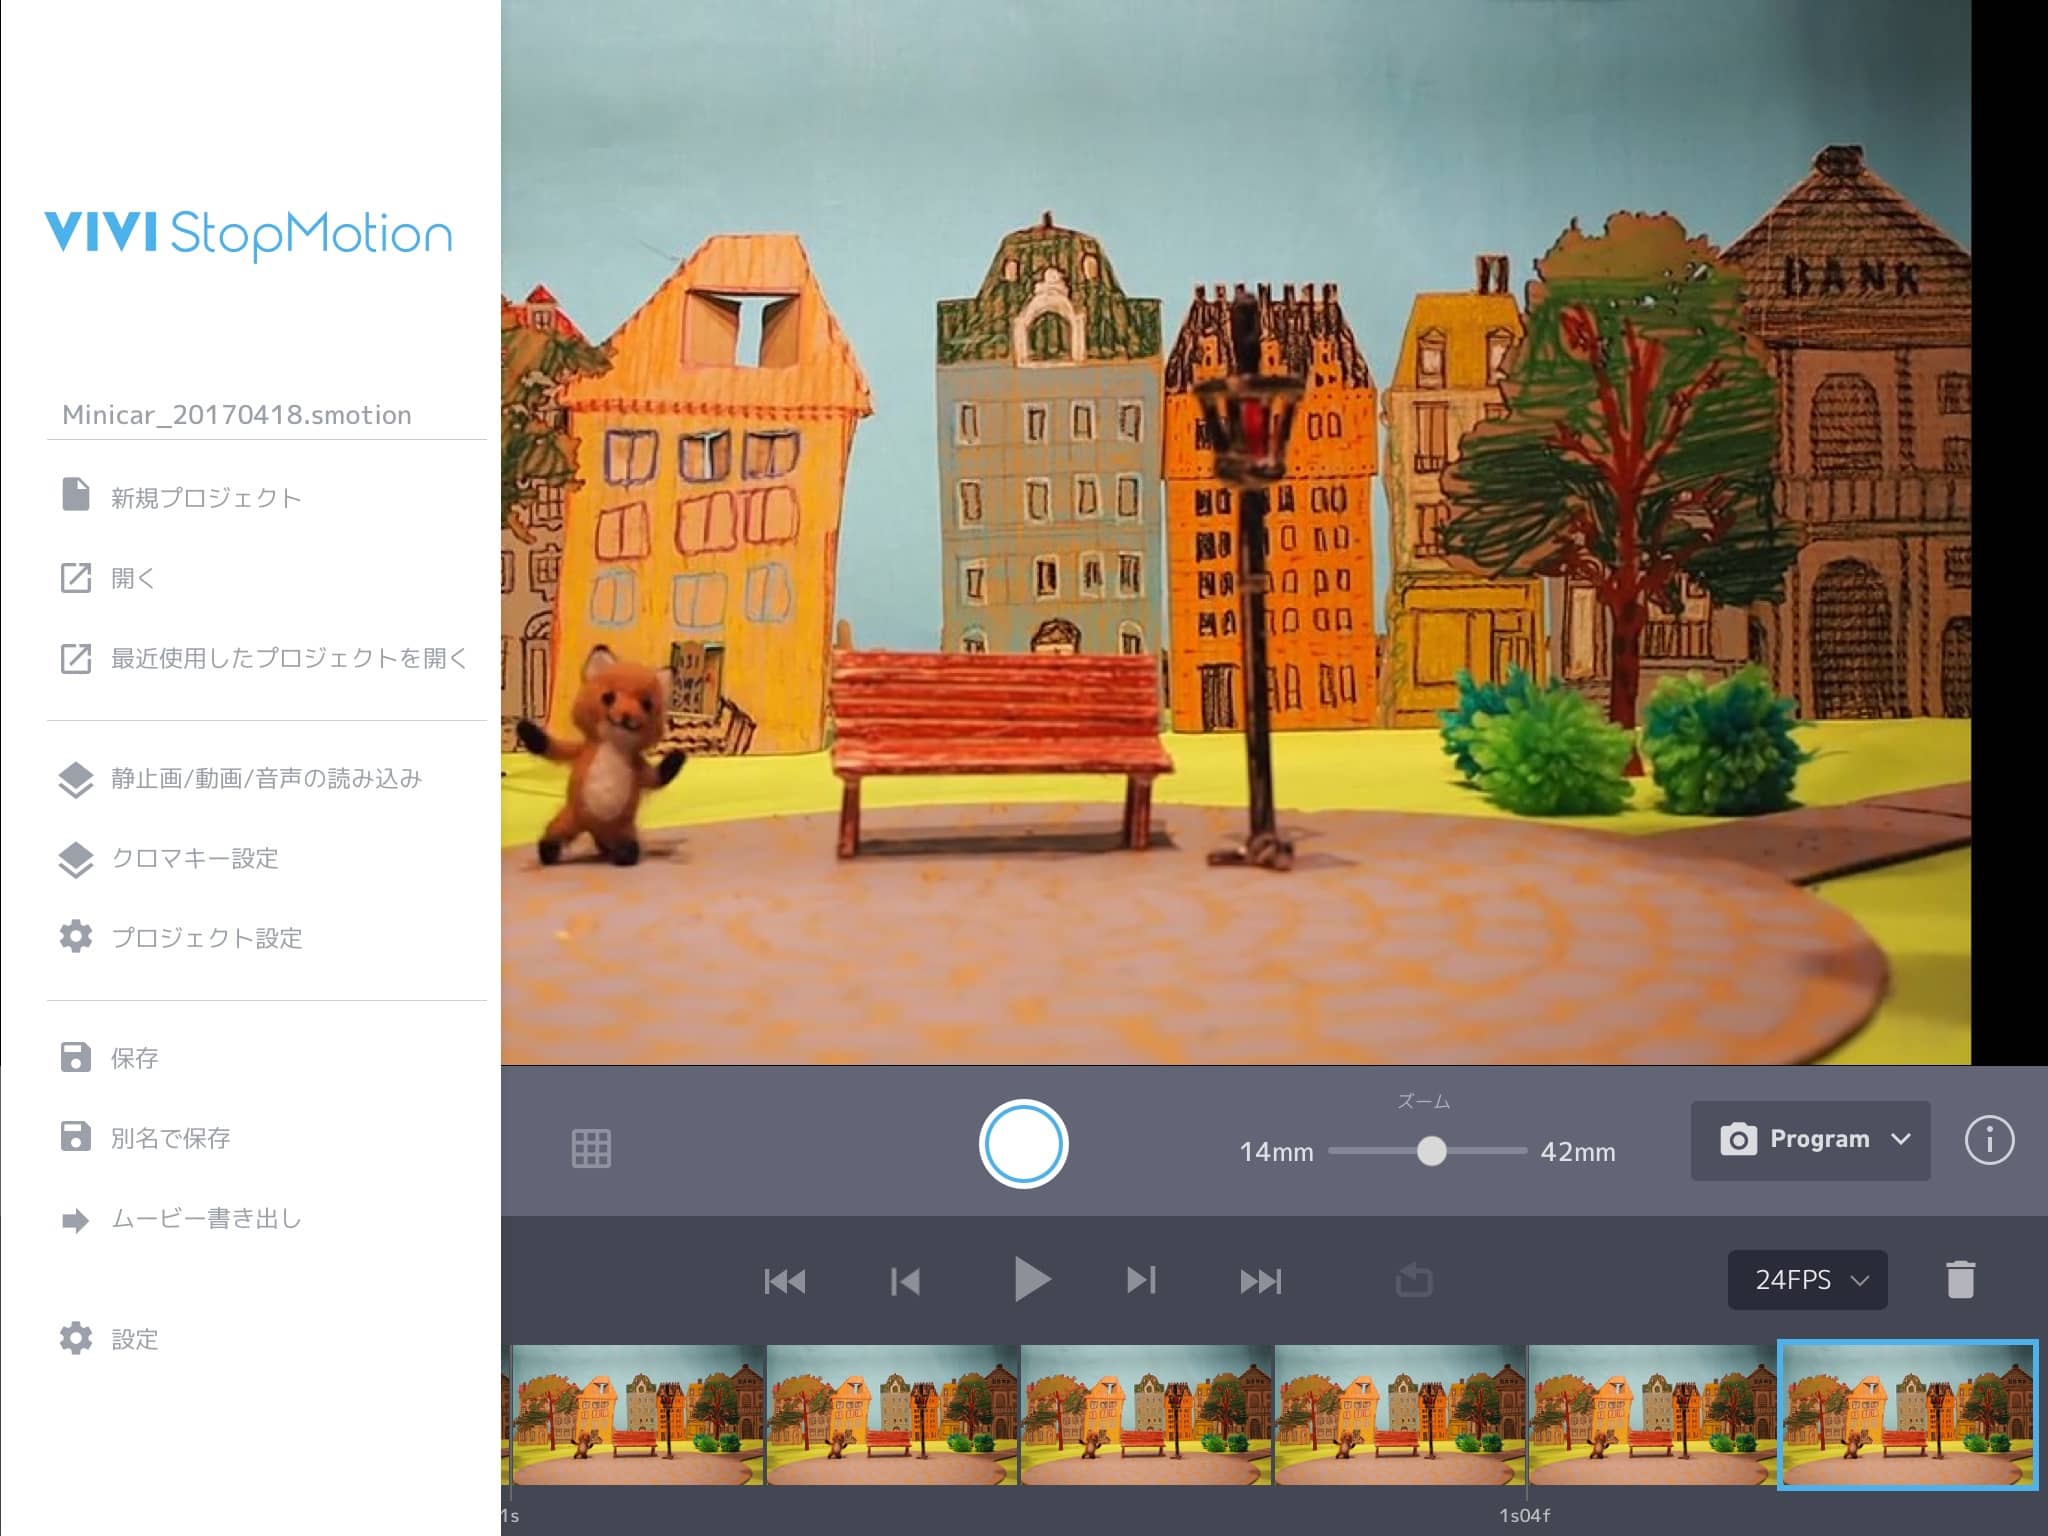Toggle the loop playback icon

point(1414,1280)
